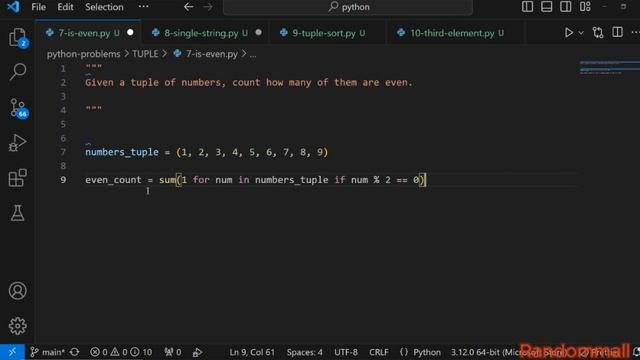Toggle the secondary sidebar layout
Screen dimensions: 640x360
566,7
